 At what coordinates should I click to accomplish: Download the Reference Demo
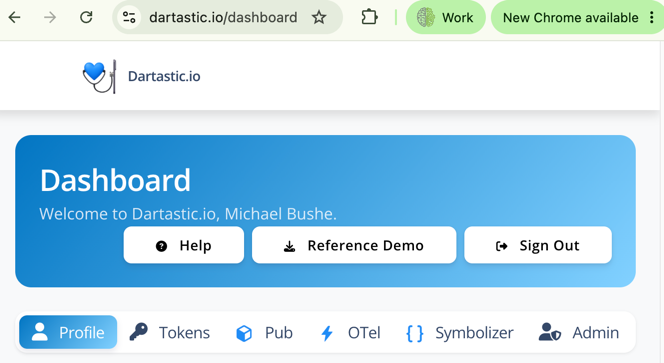coord(354,245)
